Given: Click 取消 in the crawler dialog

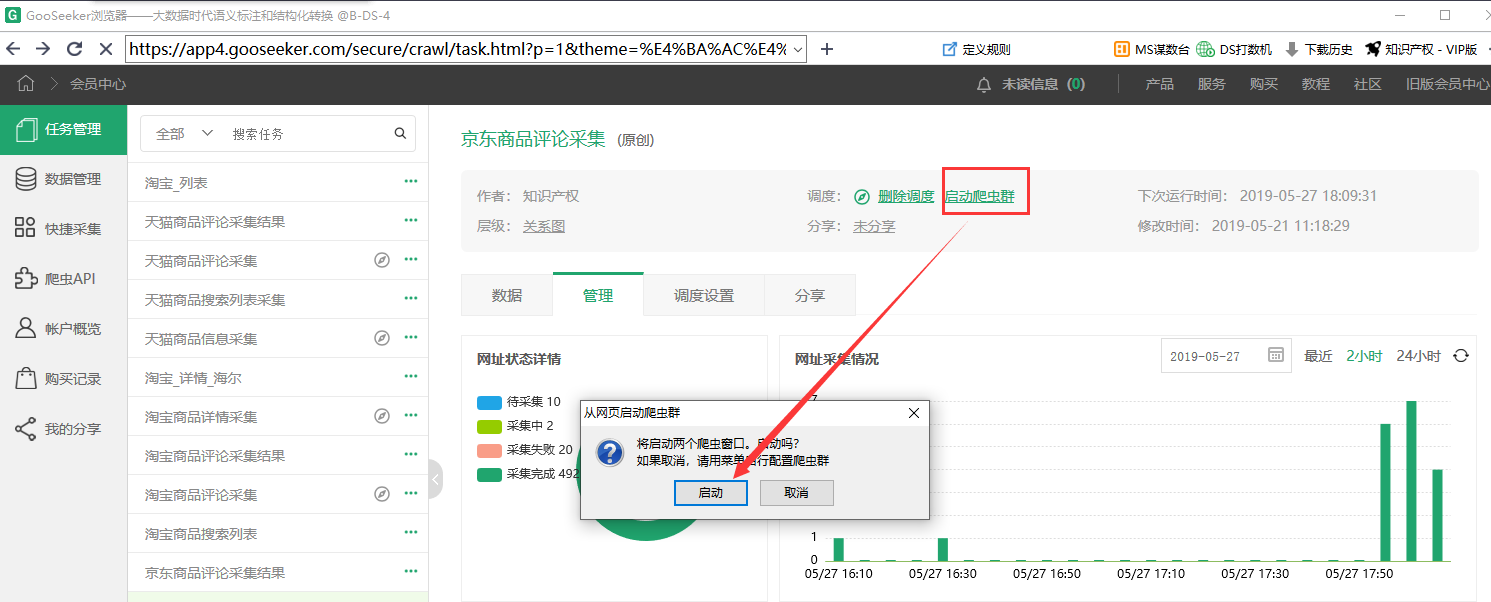Looking at the screenshot, I should point(797,493).
